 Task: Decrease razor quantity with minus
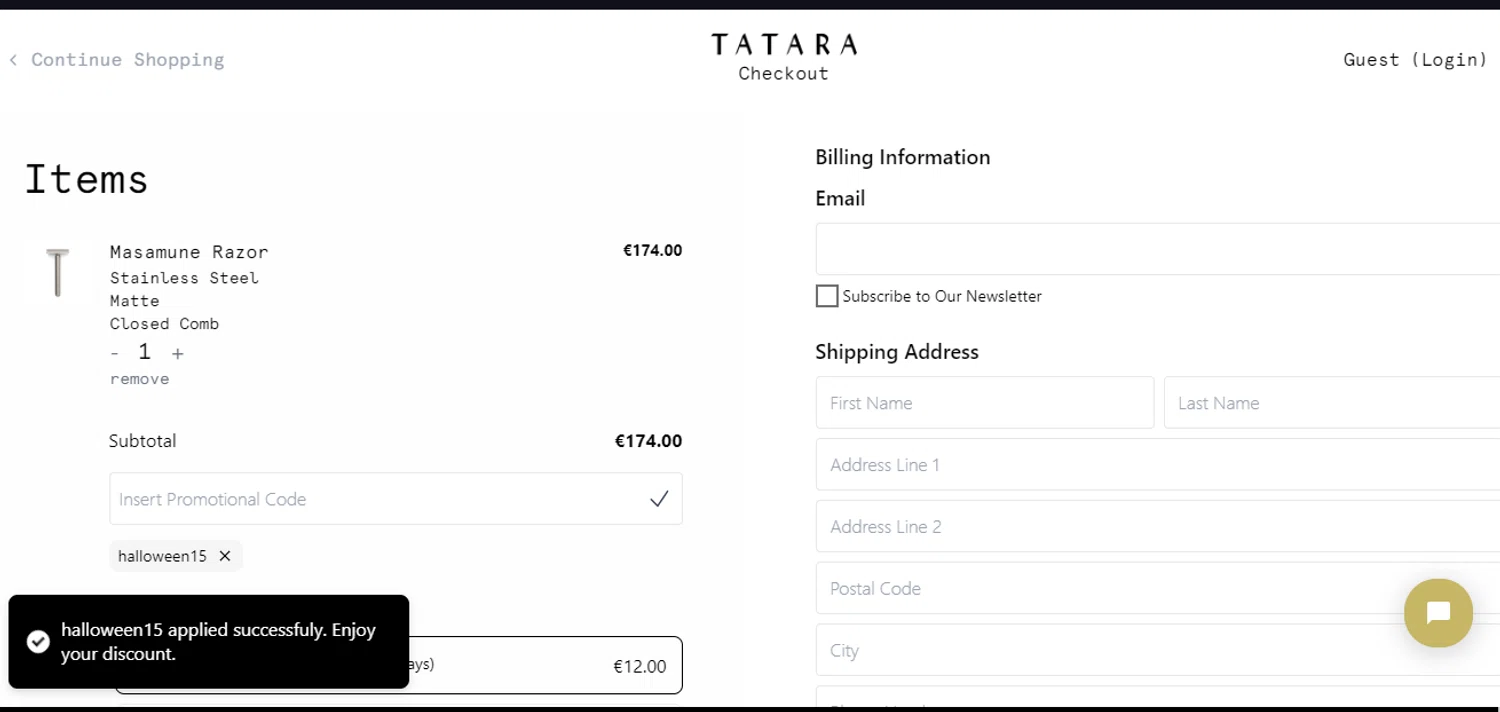tap(115, 353)
